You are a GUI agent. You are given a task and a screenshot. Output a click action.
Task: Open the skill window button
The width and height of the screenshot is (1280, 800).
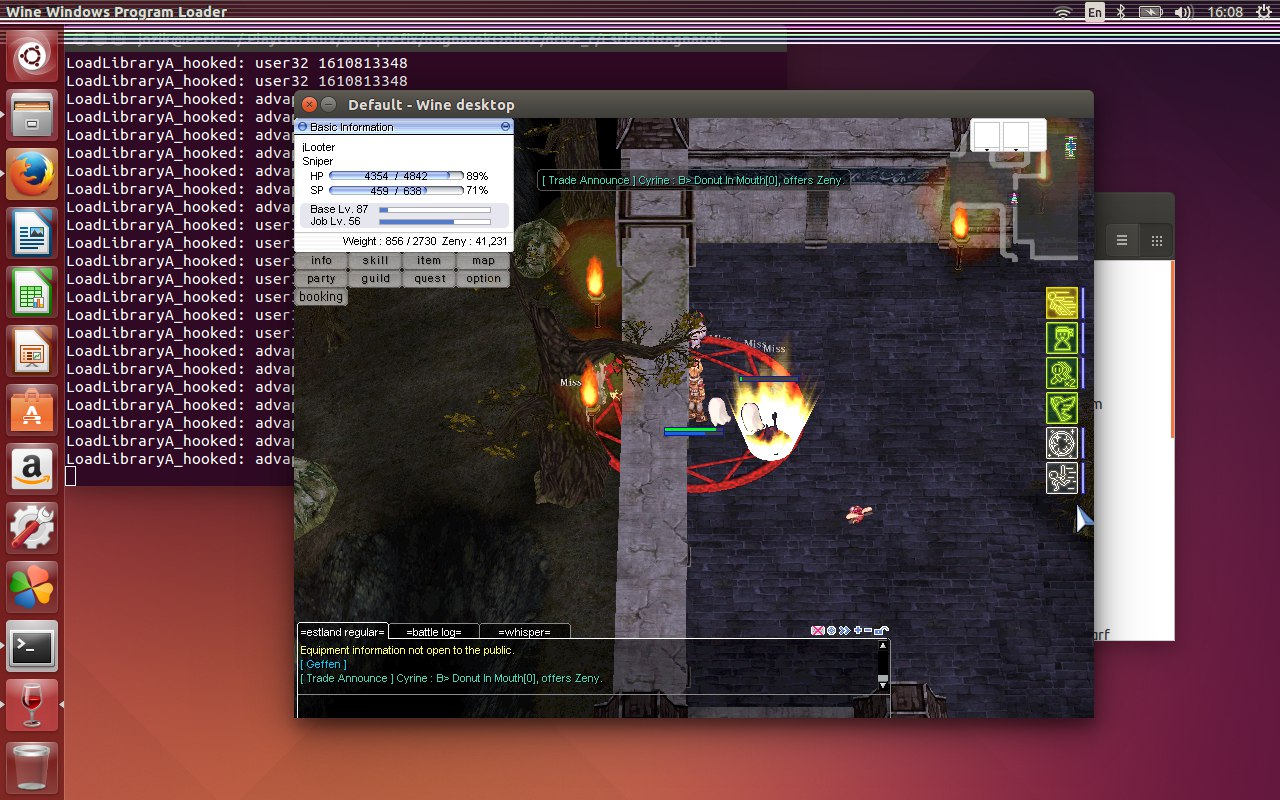pyautogui.click(x=375, y=261)
